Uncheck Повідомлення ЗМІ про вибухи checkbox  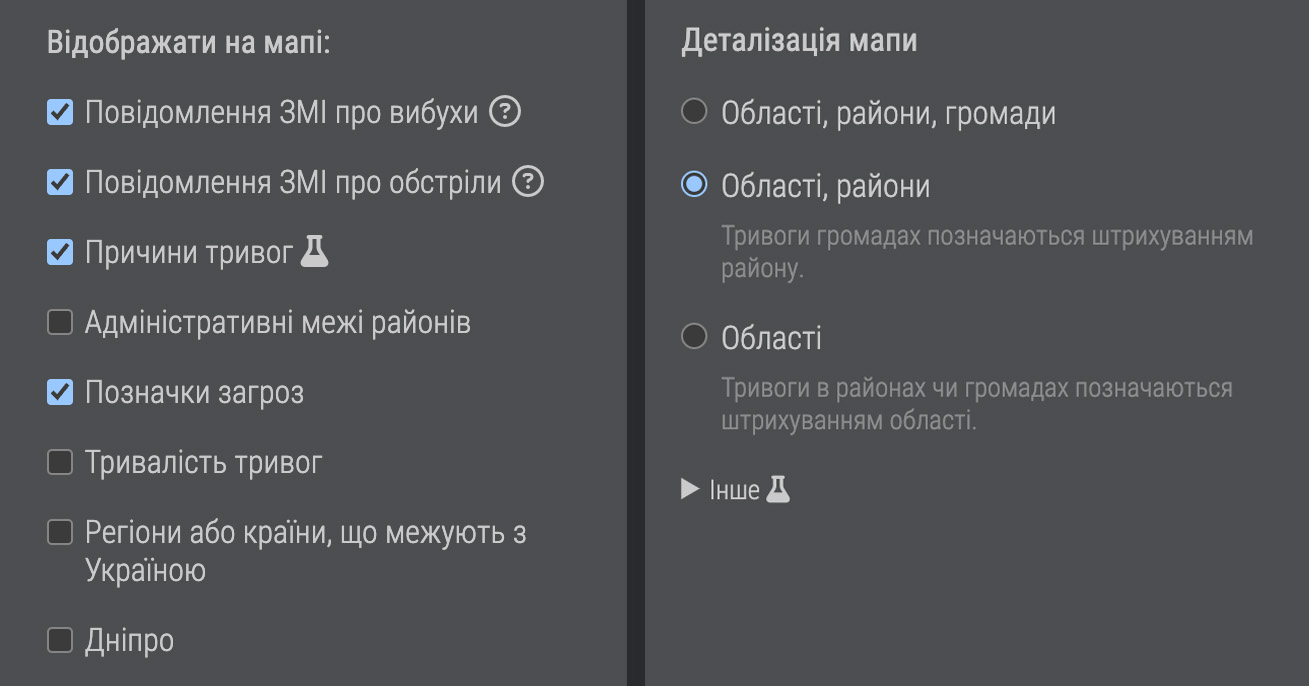coord(60,112)
